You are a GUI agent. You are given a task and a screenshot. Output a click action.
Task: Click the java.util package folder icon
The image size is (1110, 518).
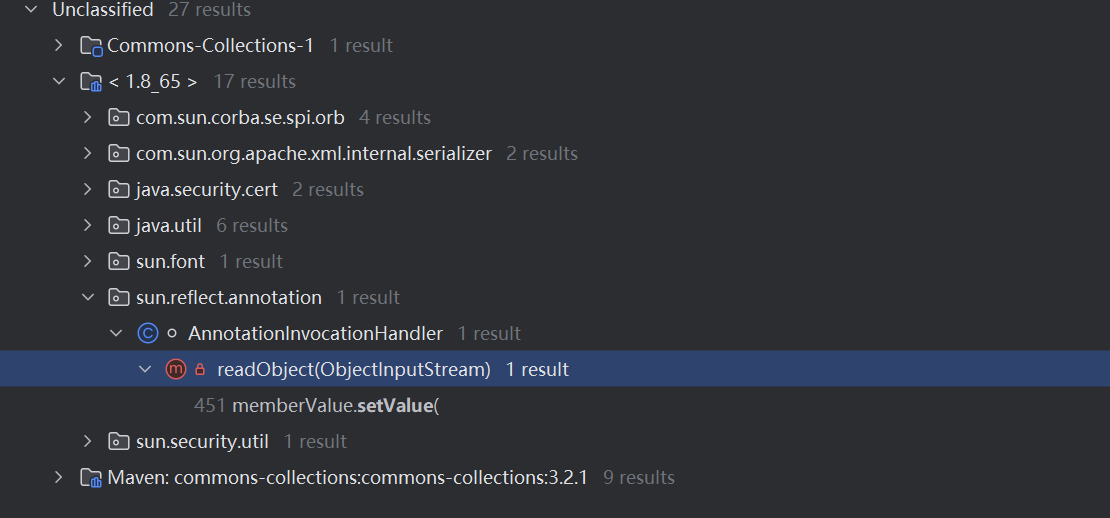pyautogui.click(x=118, y=226)
